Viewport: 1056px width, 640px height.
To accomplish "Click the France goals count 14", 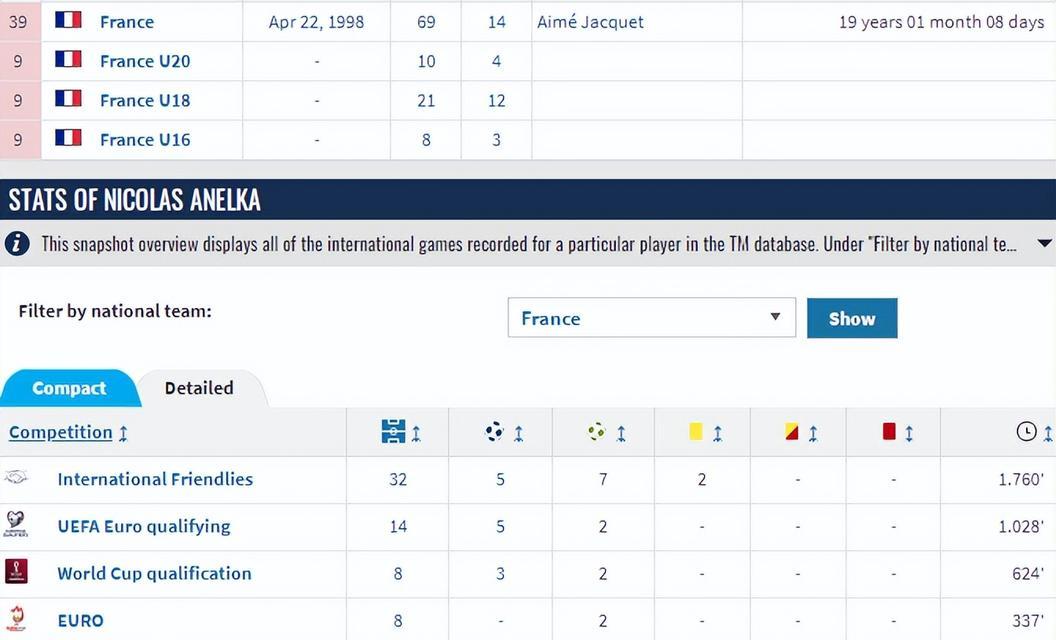I will 496,22.
